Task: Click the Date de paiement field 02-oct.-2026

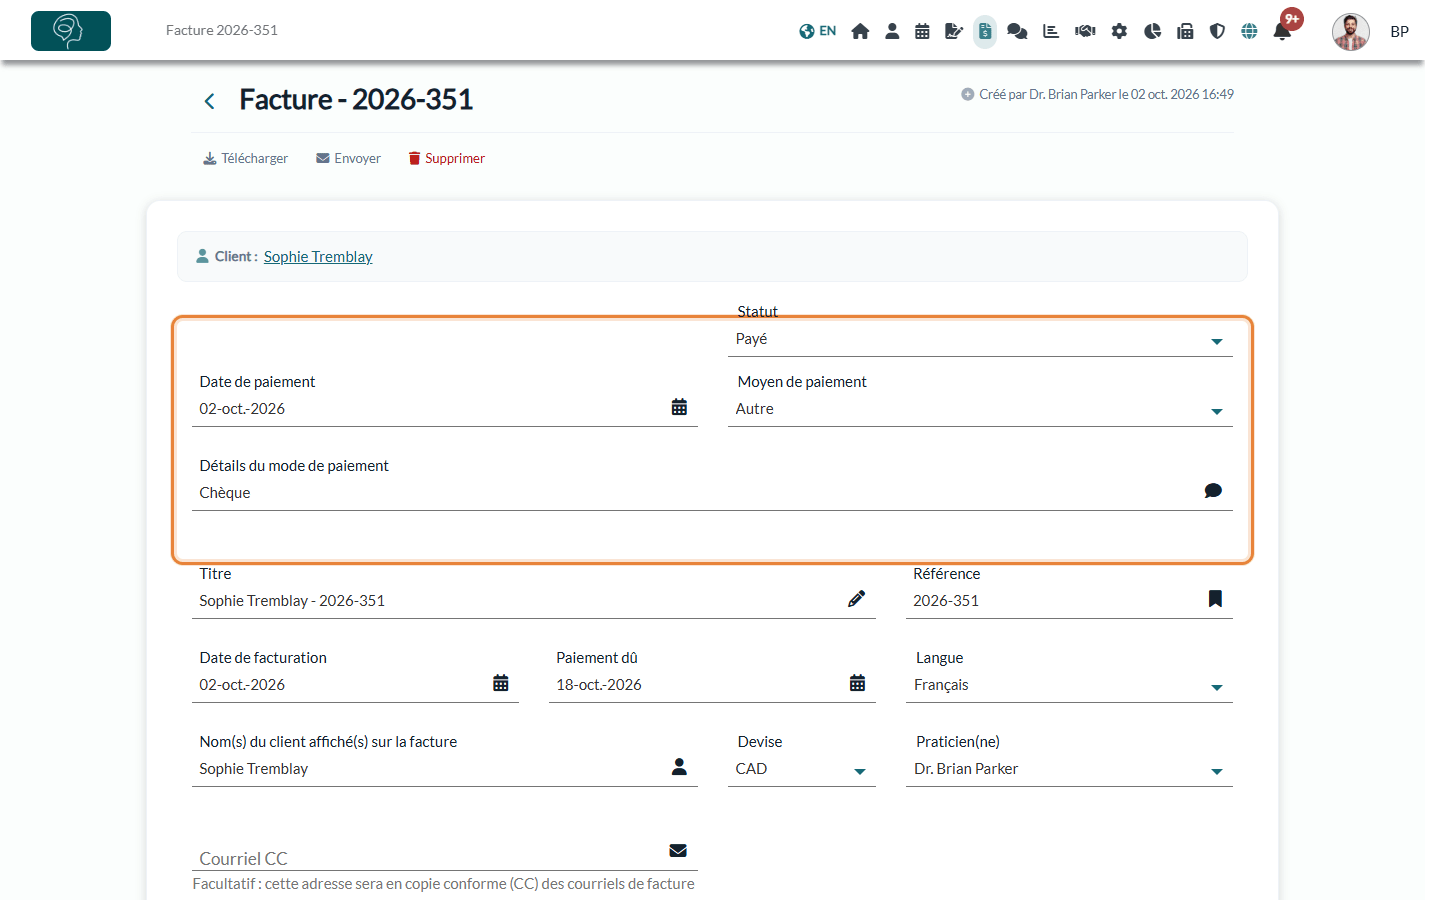Action: pos(445,409)
